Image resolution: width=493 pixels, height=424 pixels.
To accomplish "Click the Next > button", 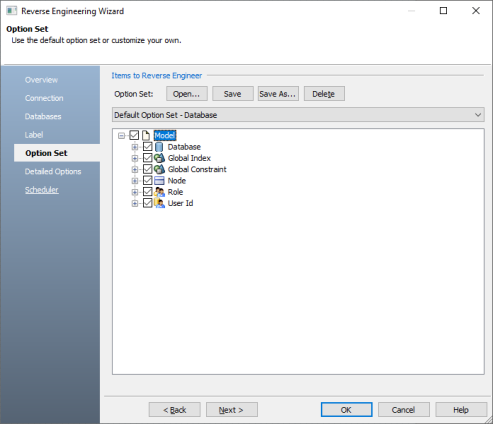I will [x=232, y=410].
